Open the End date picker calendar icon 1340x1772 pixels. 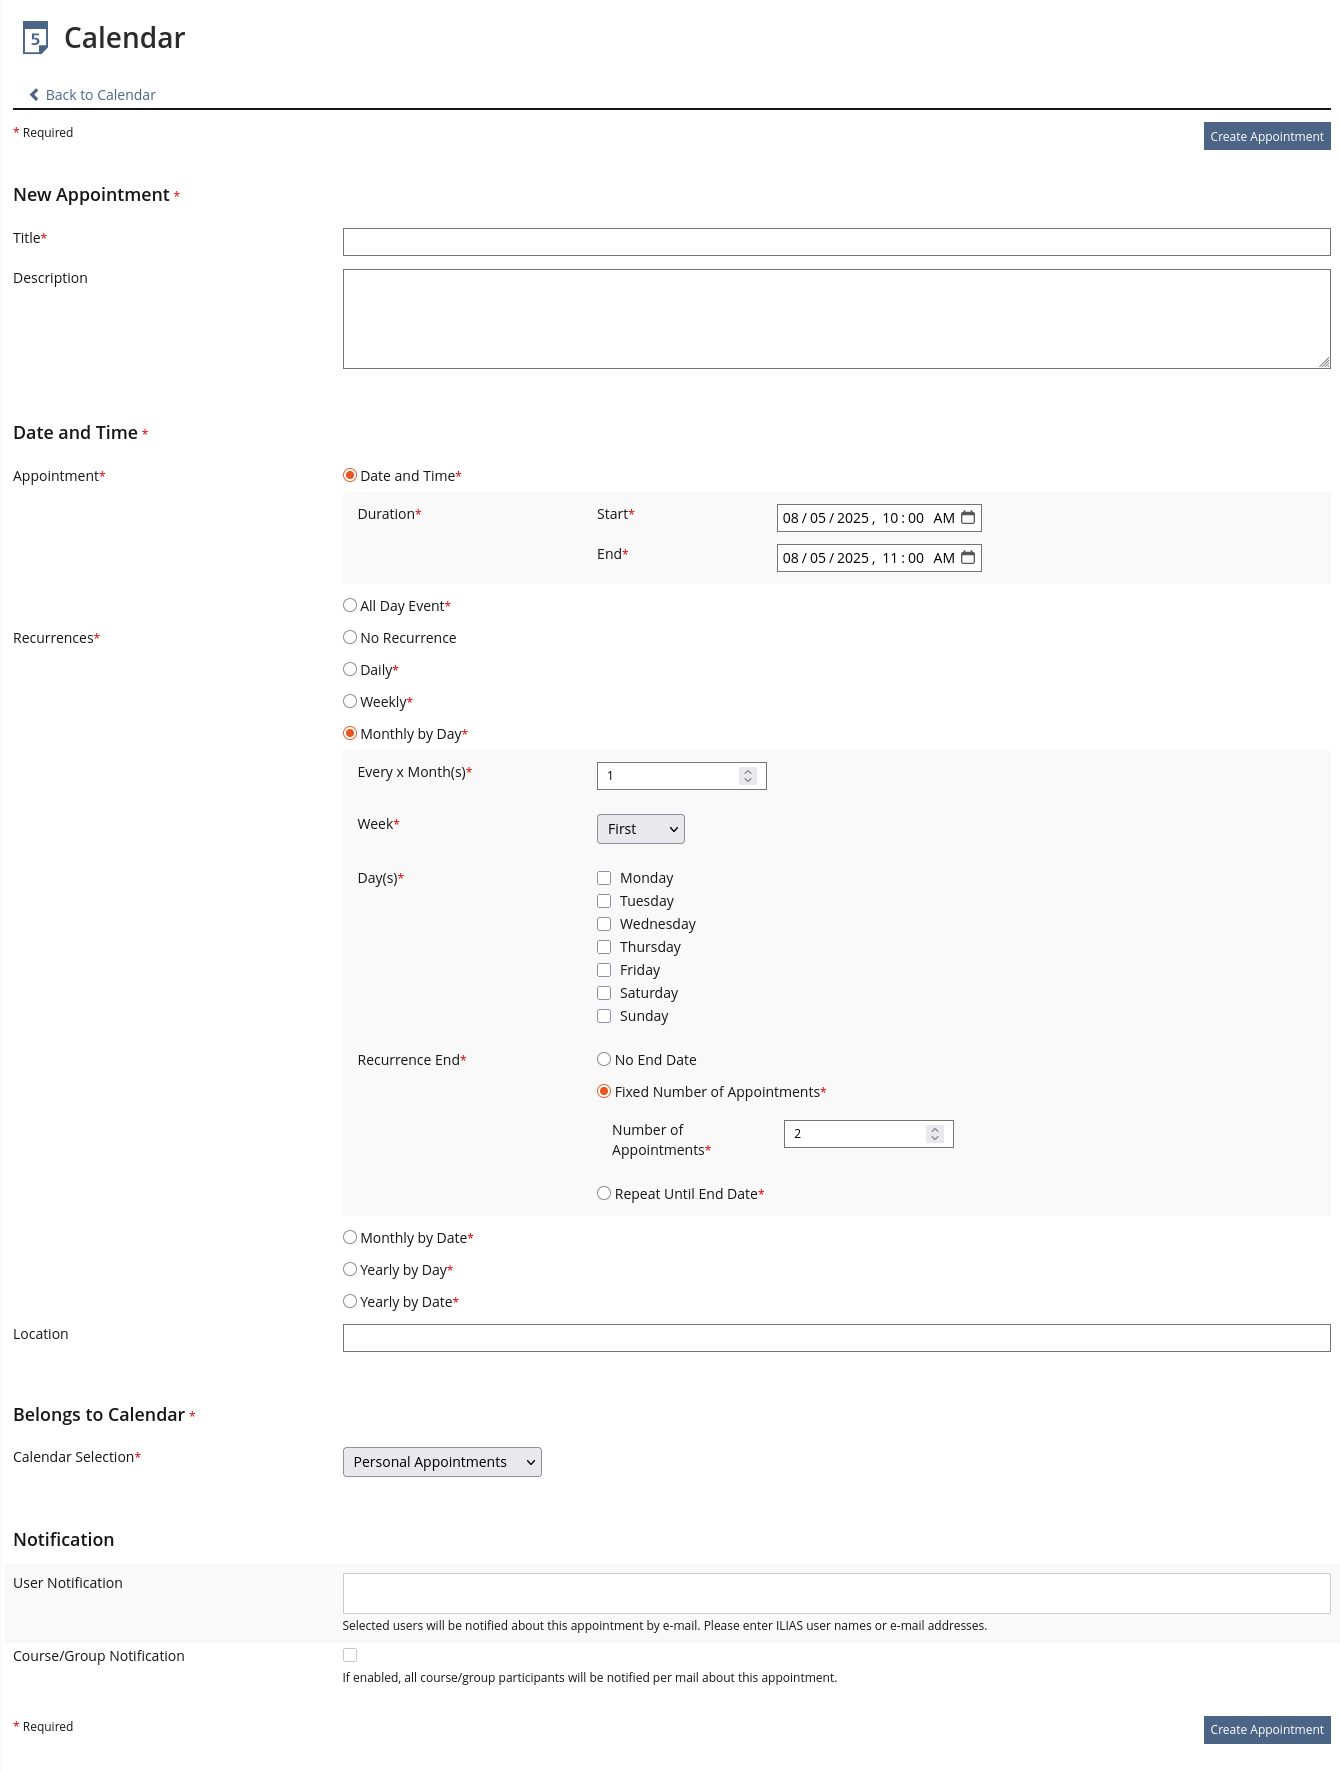click(x=967, y=558)
